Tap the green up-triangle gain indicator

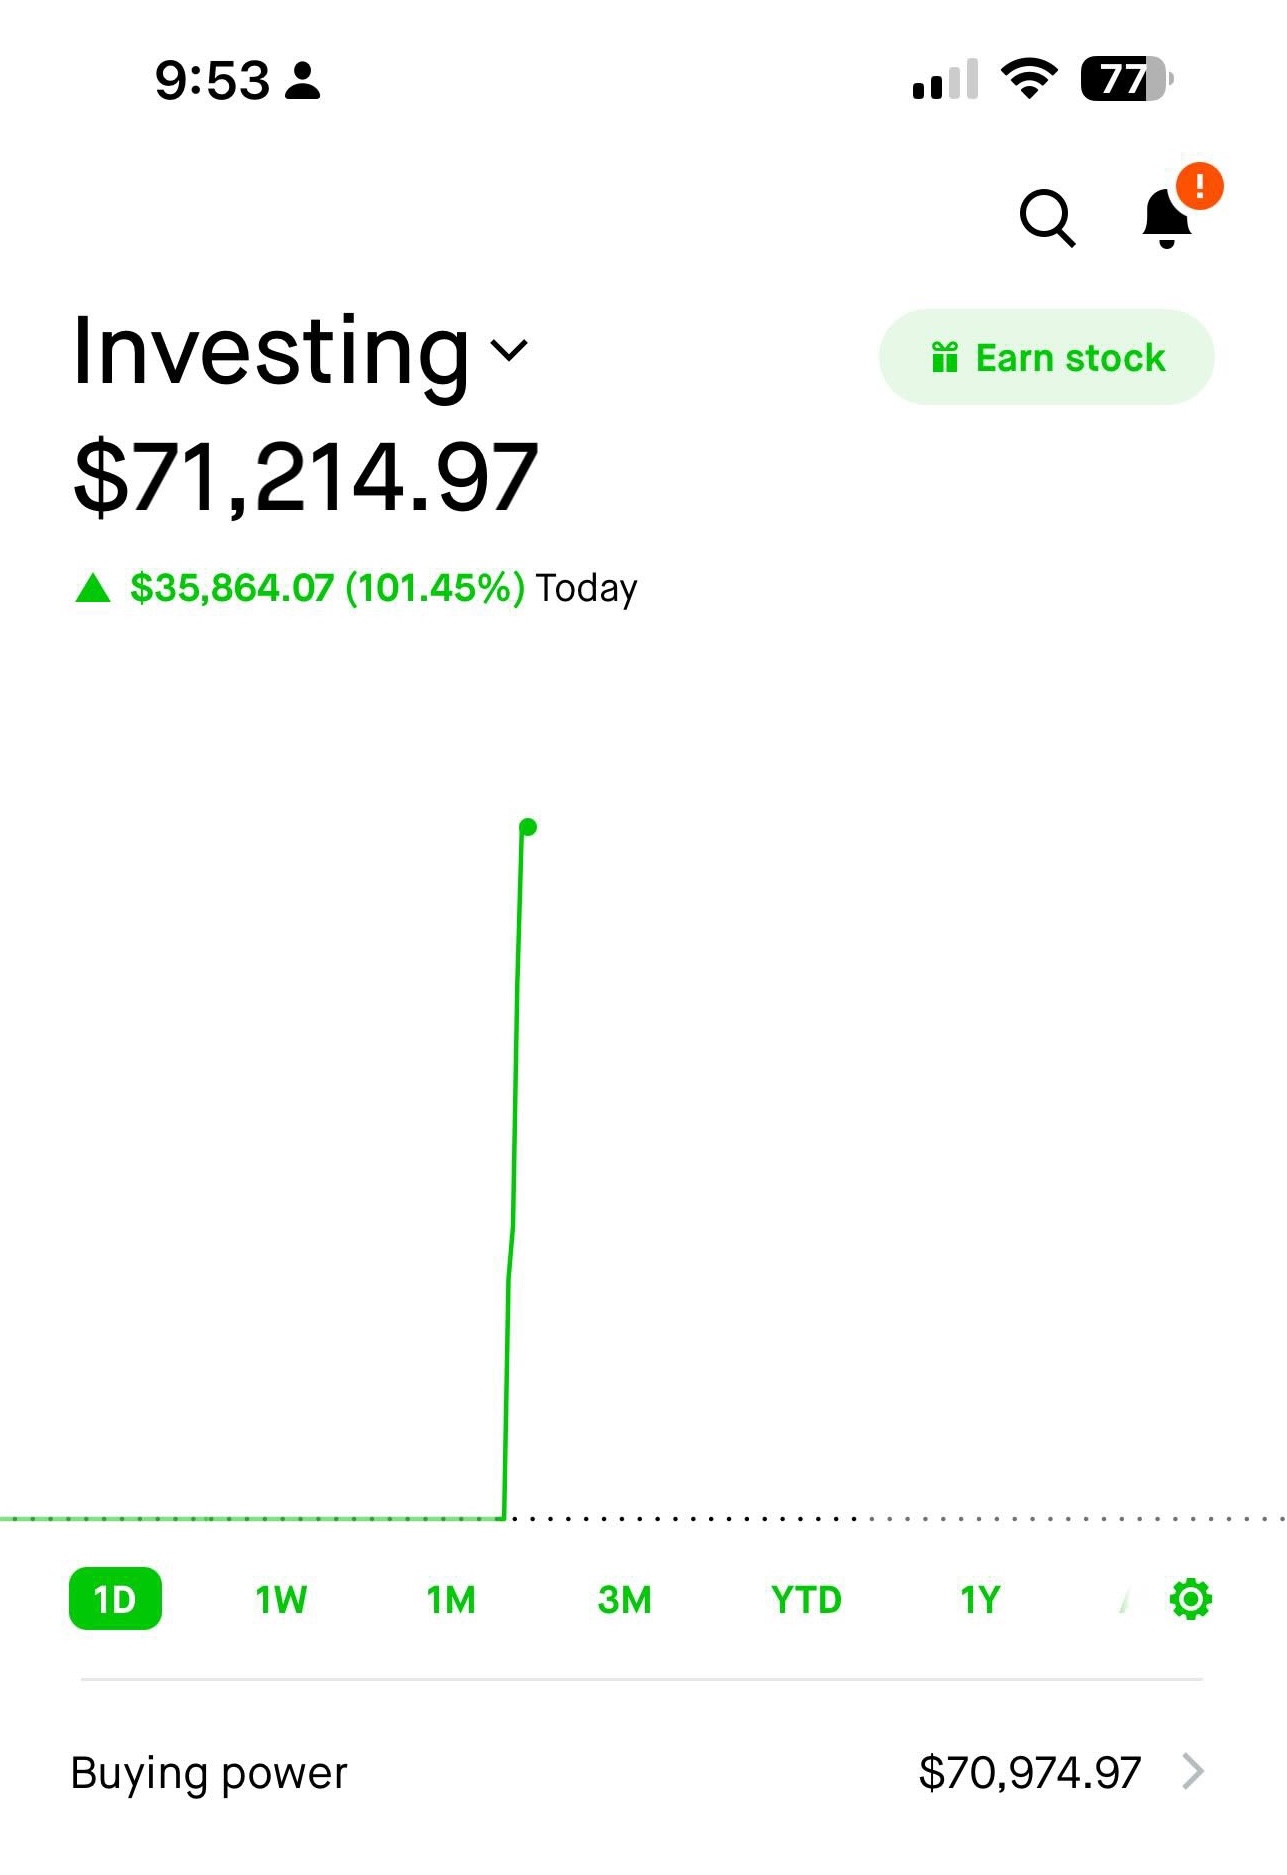coord(93,588)
